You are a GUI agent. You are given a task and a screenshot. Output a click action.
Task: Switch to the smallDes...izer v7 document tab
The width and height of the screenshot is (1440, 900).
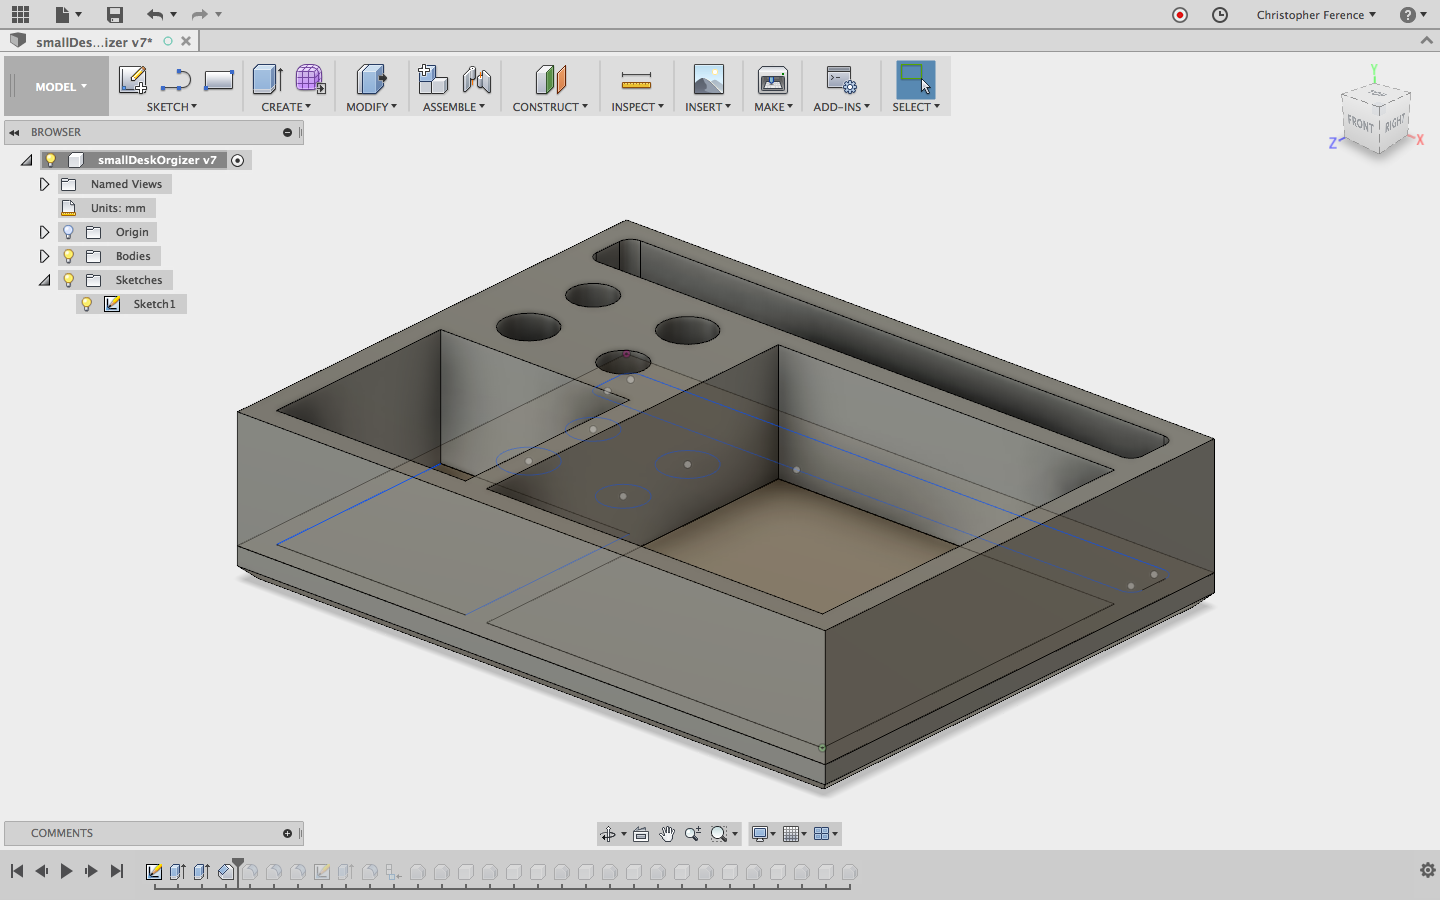click(x=94, y=42)
